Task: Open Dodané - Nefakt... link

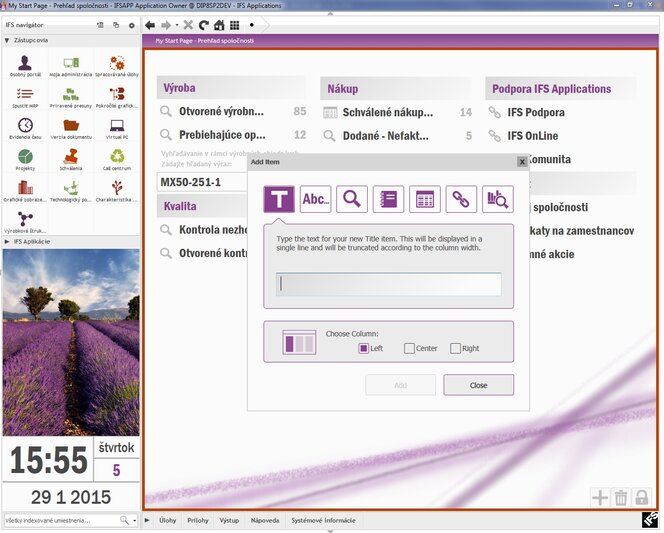Action: coord(385,136)
